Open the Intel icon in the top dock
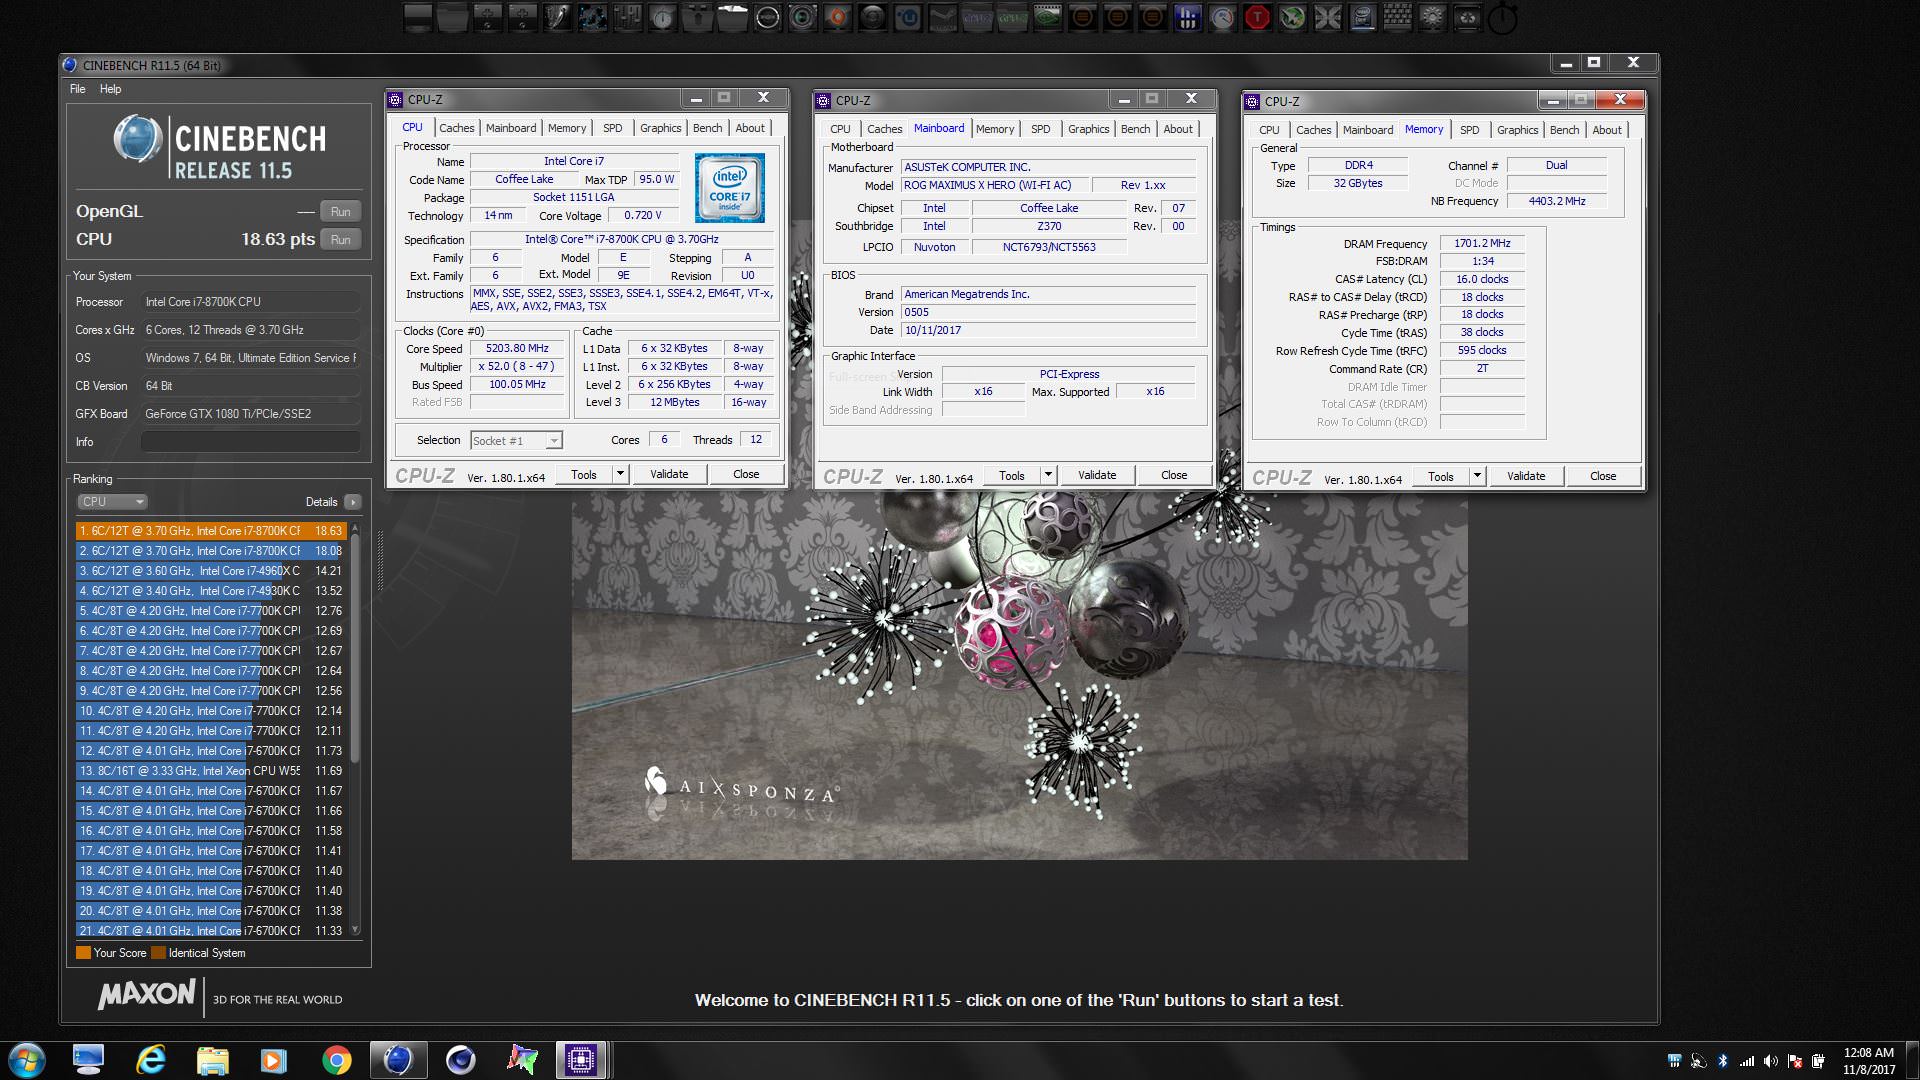The image size is (1920, 1080). 1362,17
